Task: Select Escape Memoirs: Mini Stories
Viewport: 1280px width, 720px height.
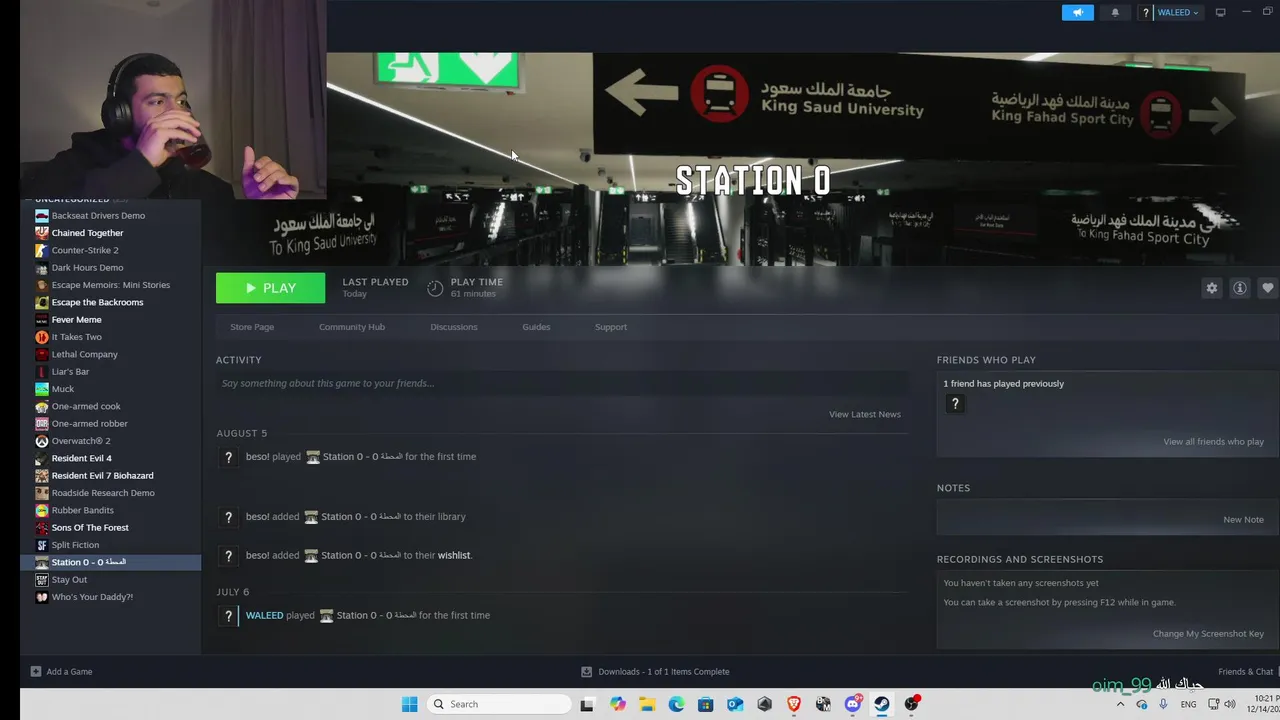Action: [110, 285]
